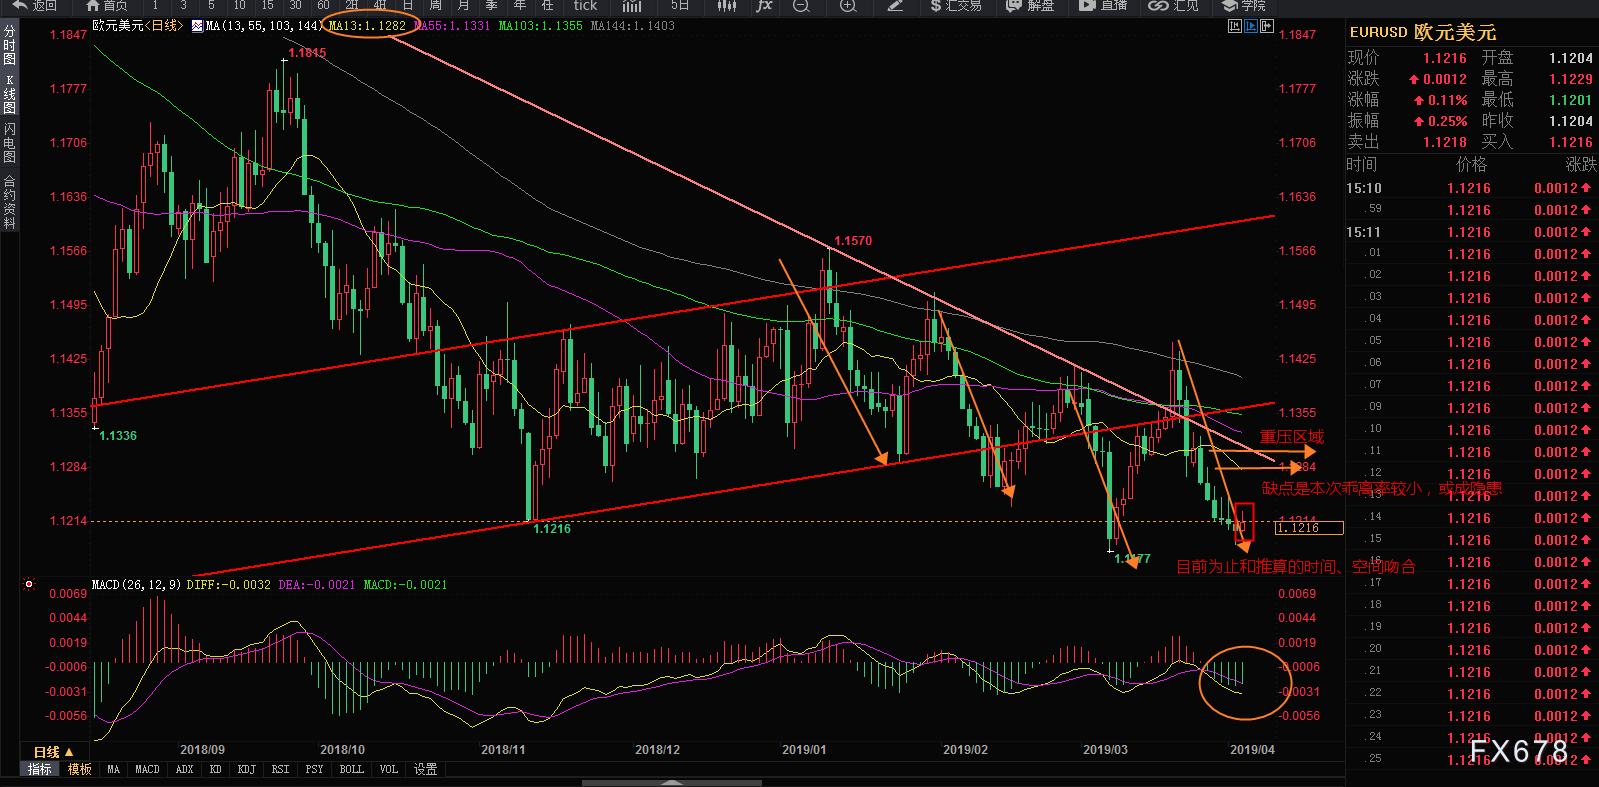Click the MA indicator chart icon
The height and width of the screenshot is (787, 1599).
197,26
